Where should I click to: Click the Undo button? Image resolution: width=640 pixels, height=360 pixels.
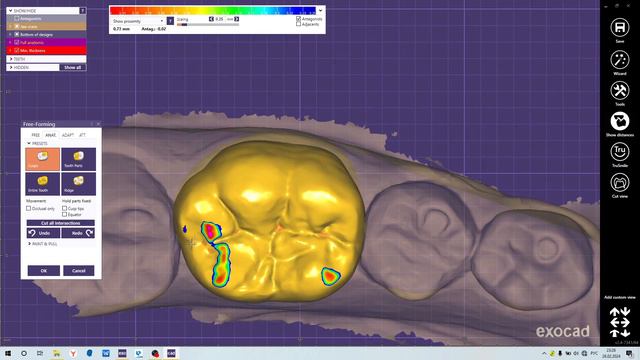[x=43, y=233]
